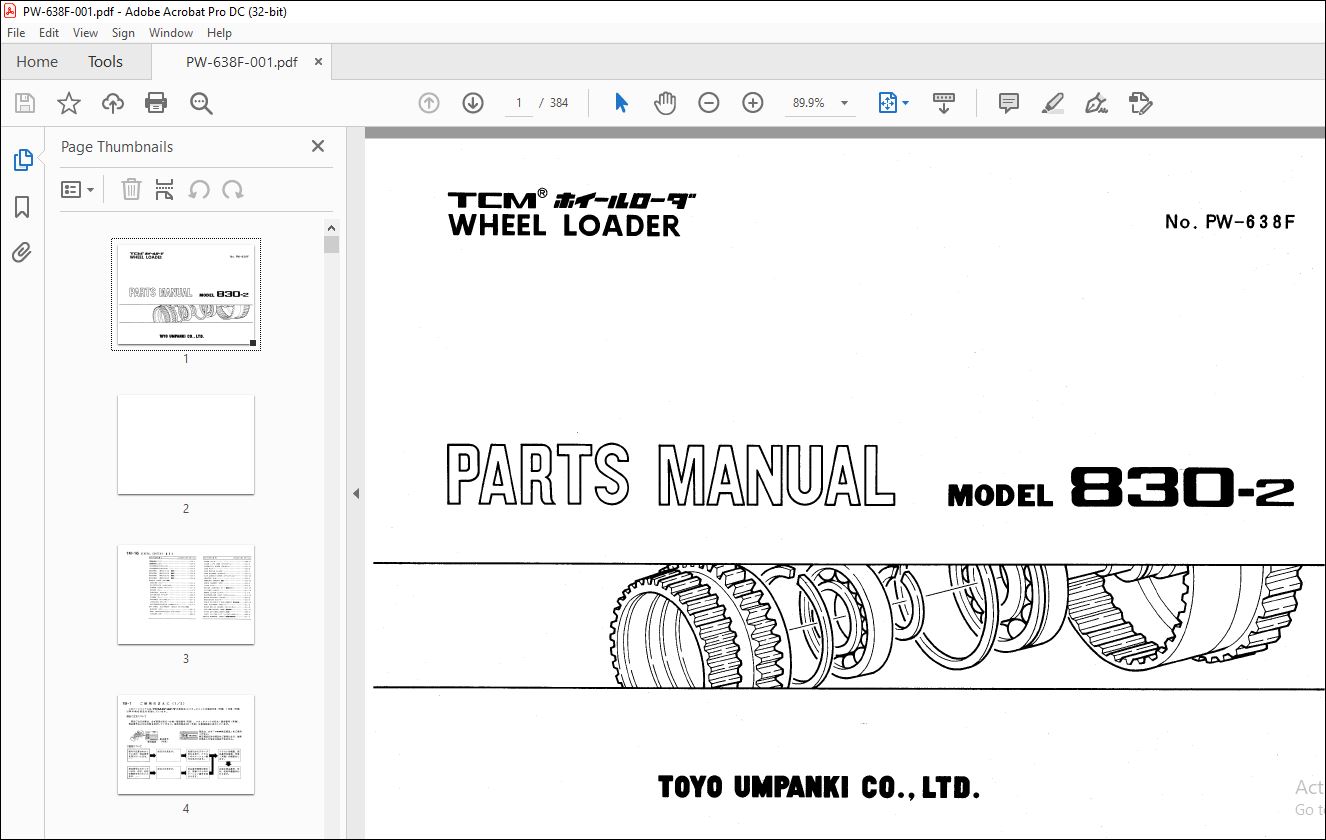Save the file using the floppy disk icon

click(x=25, y=103)
